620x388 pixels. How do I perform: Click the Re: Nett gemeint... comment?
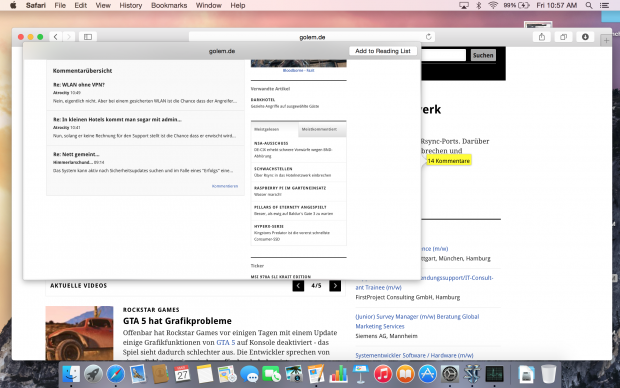pyautogui.click(x=76, y=154)
